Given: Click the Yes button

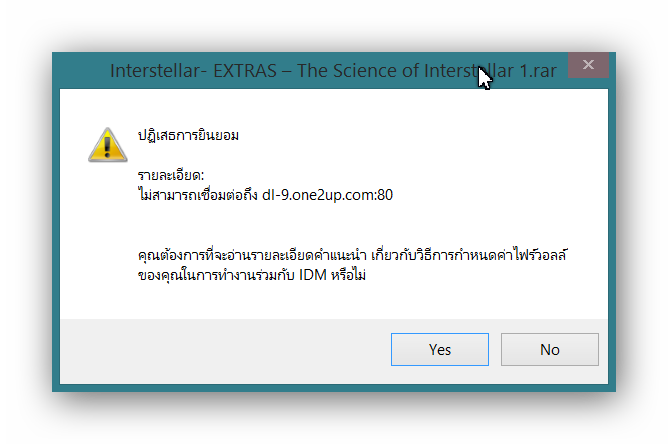Looking at the screenshot, I should point(440,349).
